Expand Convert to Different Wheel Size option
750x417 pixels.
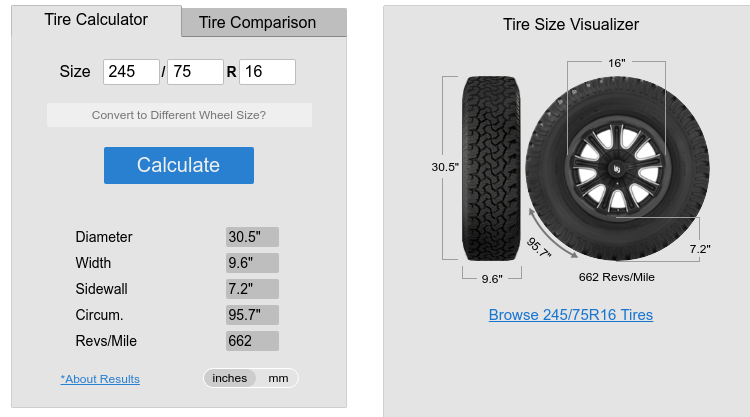pyautogui.click(x=179, y=115)
